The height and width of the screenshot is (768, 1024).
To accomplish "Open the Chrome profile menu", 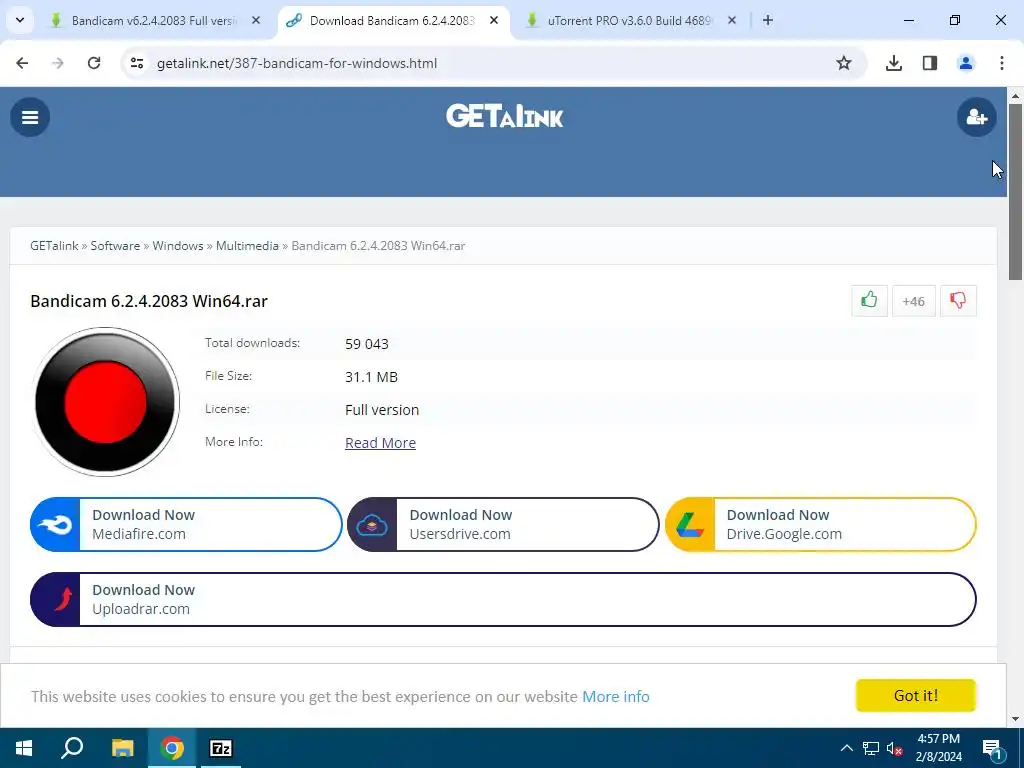I will point(966,63).
